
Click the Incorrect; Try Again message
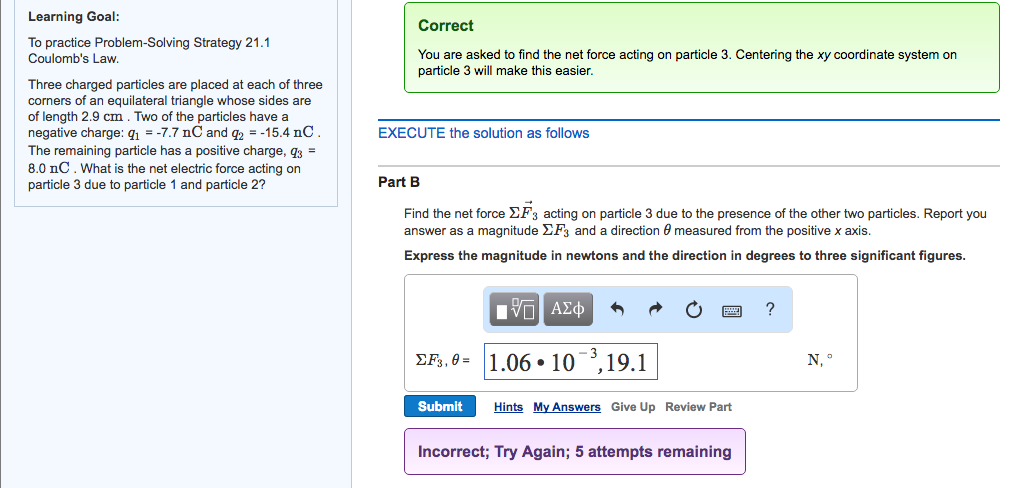[574, 452]
